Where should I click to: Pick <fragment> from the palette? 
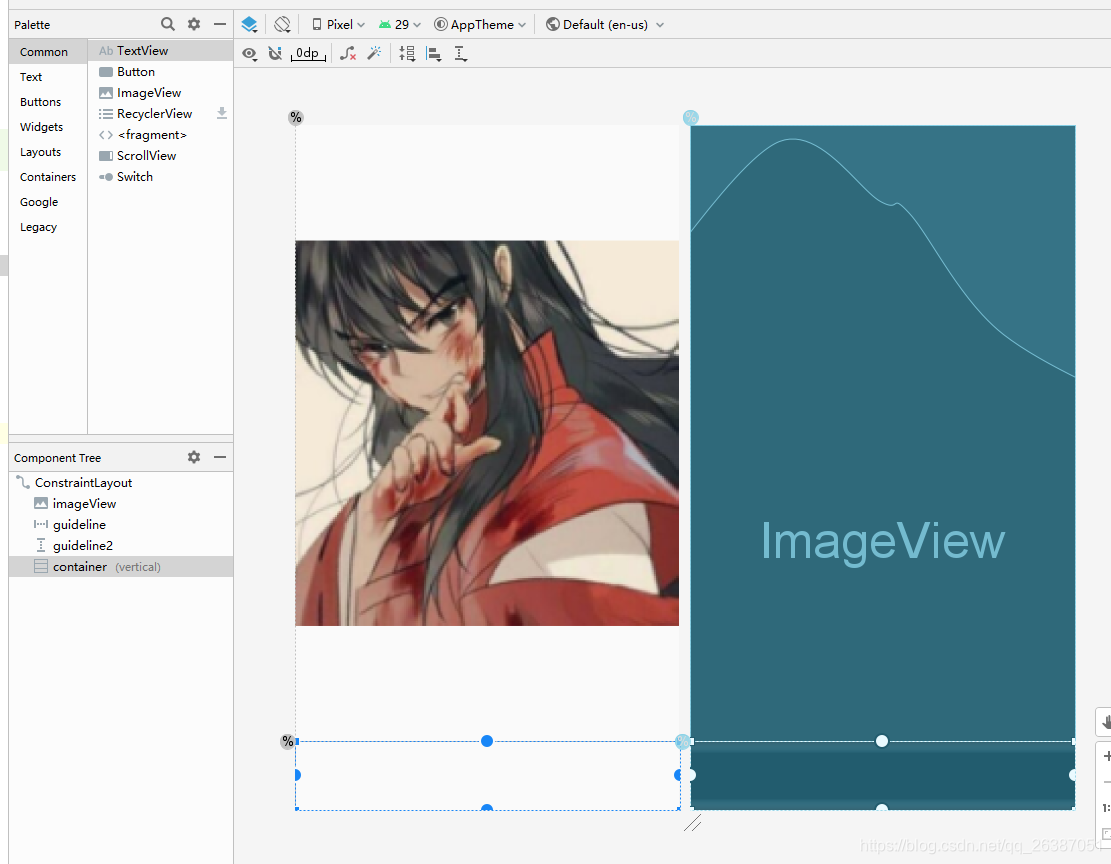pyautogui.click(x=160, y=135)
